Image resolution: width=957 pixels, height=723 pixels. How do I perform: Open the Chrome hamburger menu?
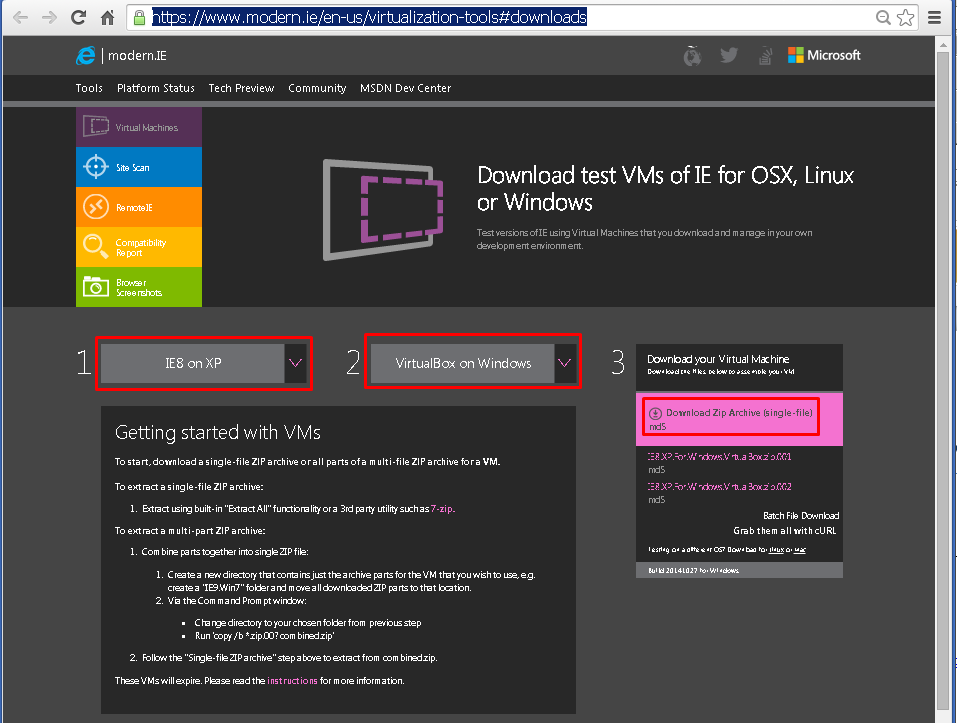[x=934, y=17]
